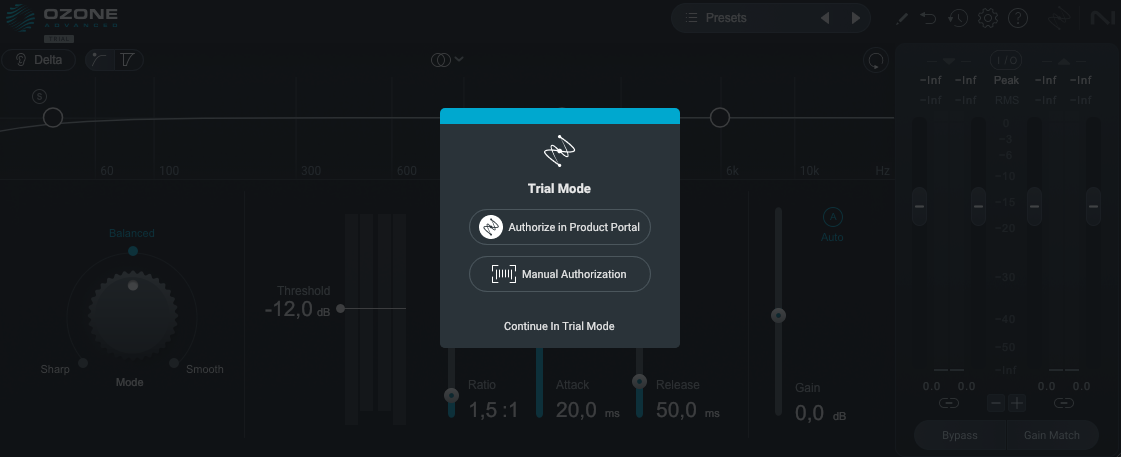Click the Threshold value -12,0 dB

(x=297, y=310)
